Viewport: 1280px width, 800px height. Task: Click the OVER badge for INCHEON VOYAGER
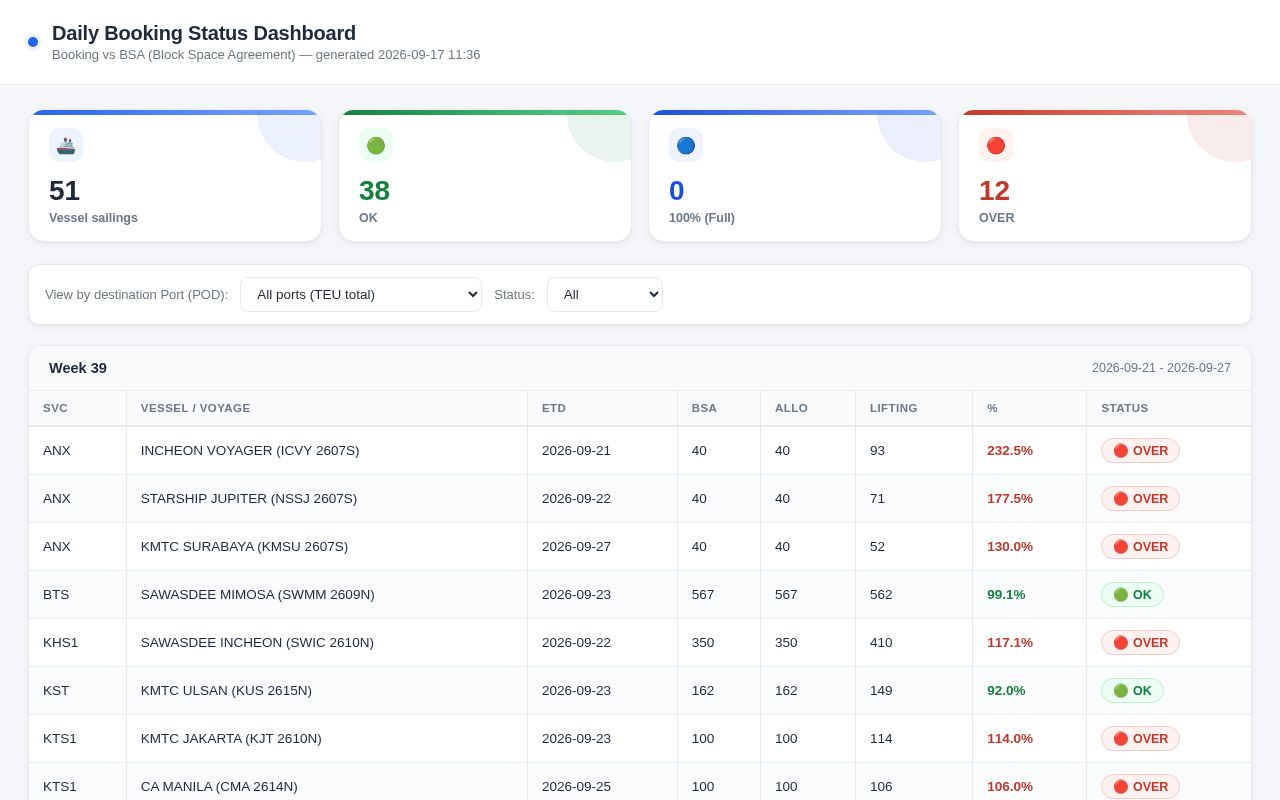pyautogui.click(x=1140, y=451)
